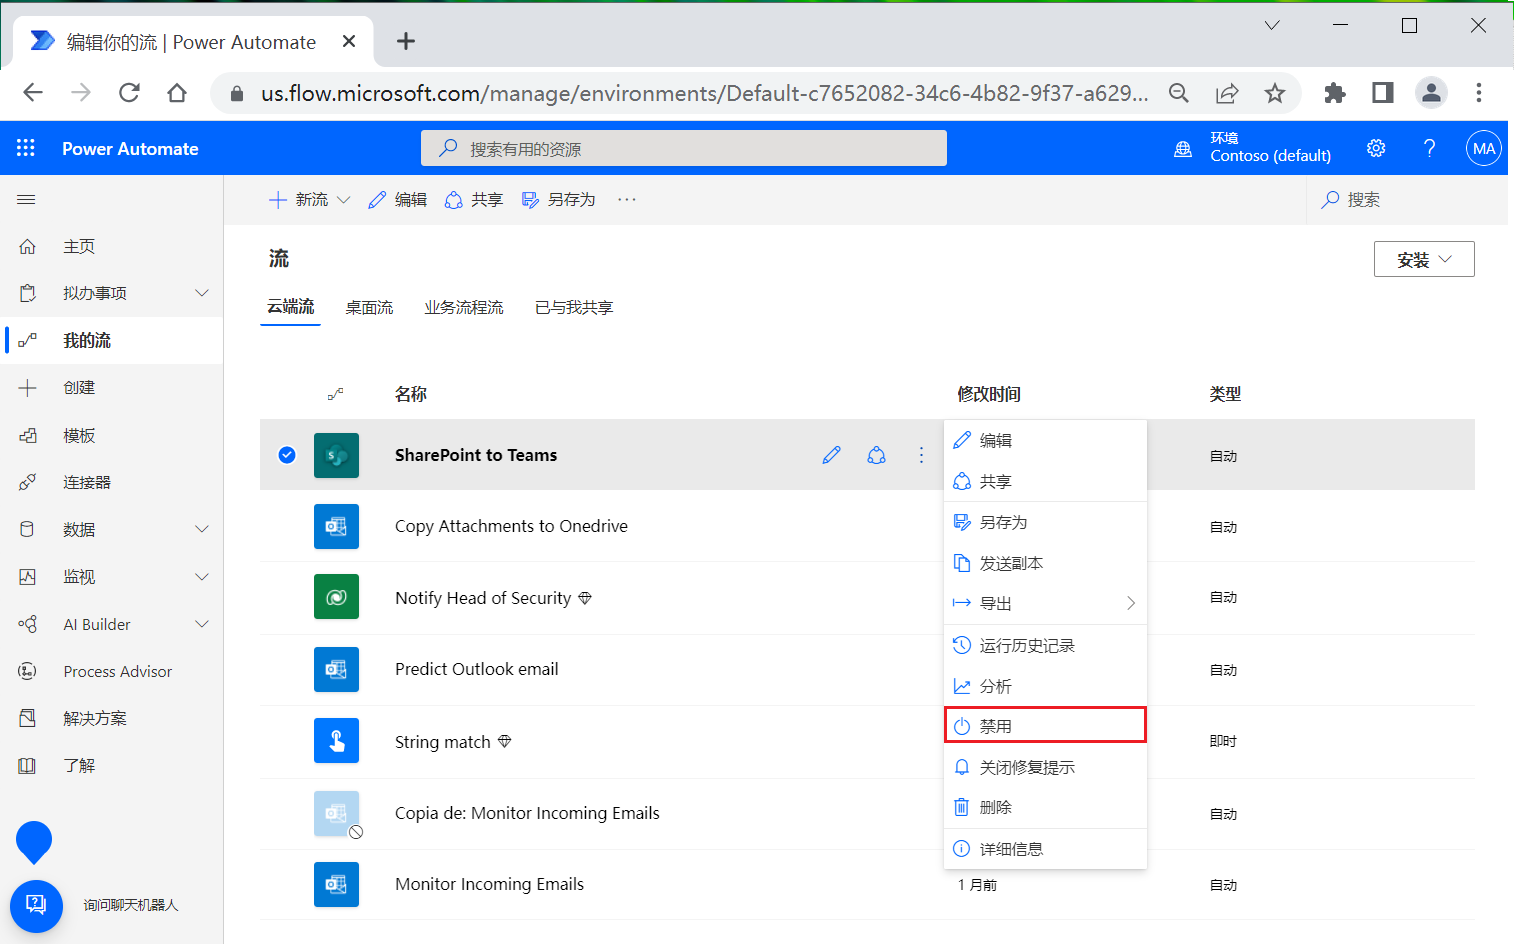The height and width of the screenshot is (944, 1514).
Task: Select 发送副本 in the context menu
Action: pos(1045,563)
